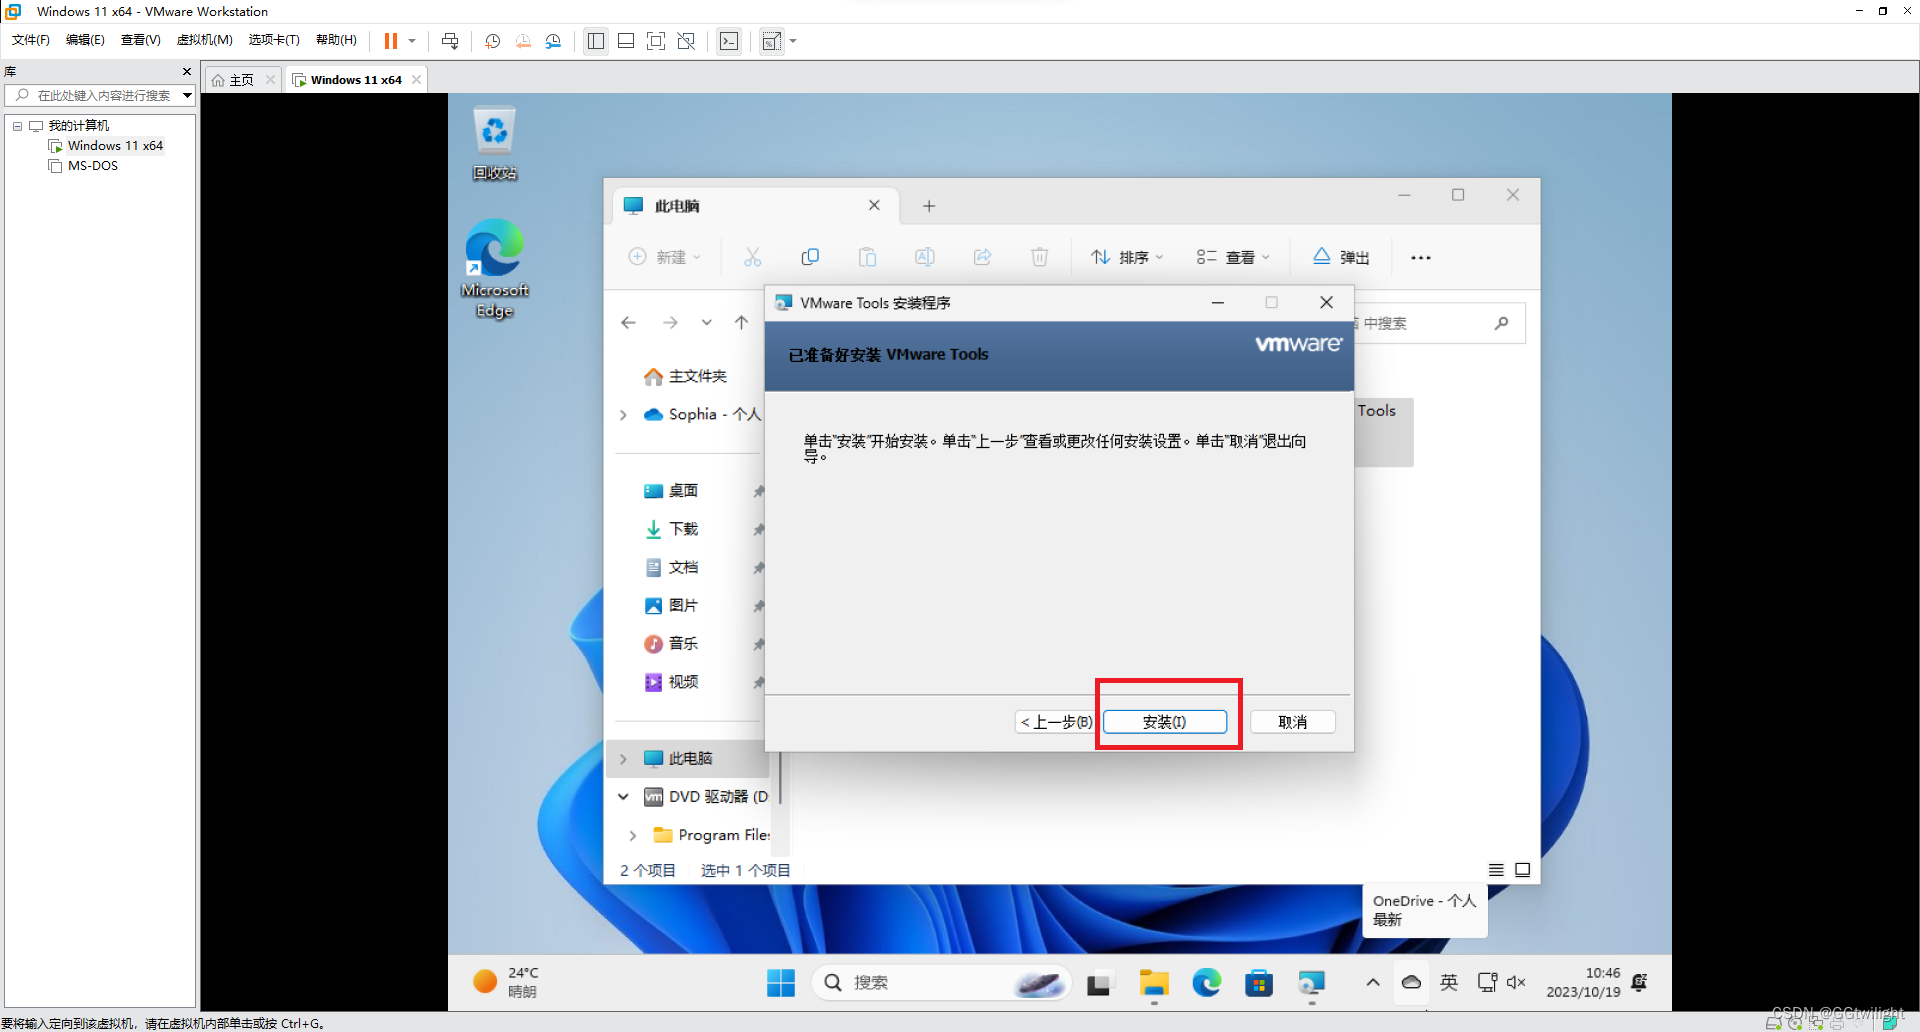
Task: Pause the running virtual machine
Action: [392, 41]
